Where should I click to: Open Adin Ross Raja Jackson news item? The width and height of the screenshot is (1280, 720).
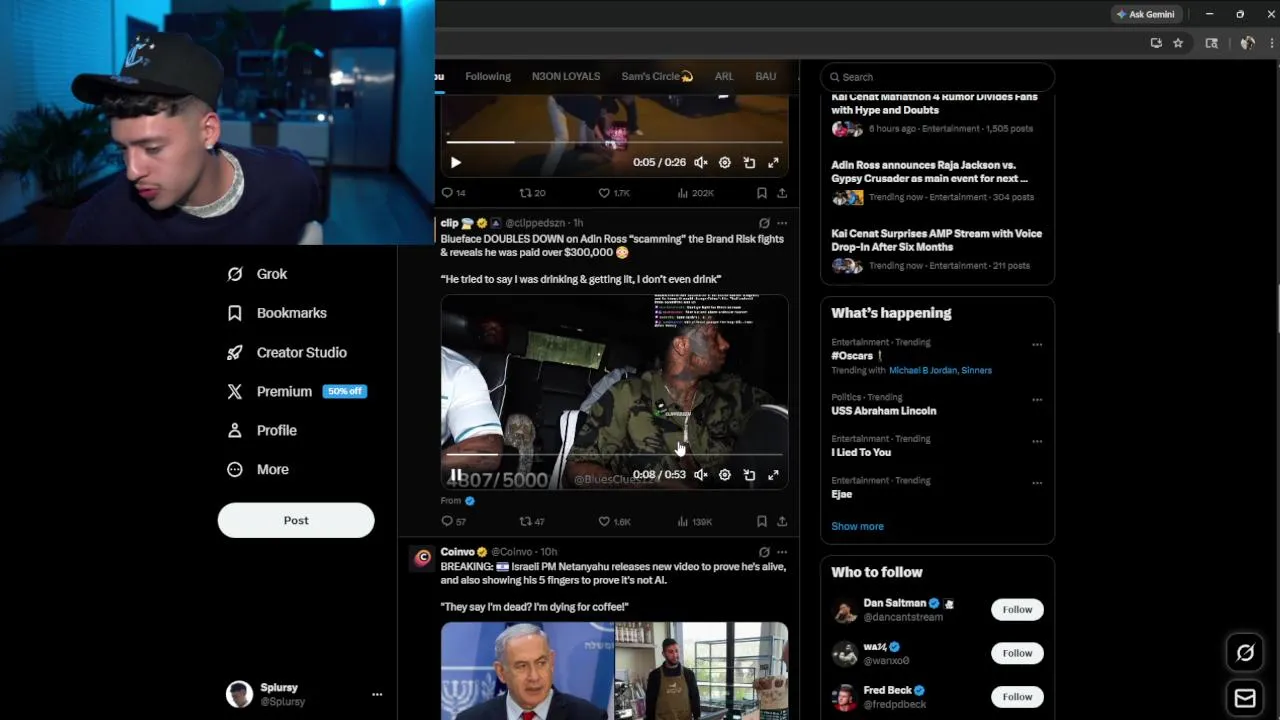pyautogui.click(x=937, y=181)
